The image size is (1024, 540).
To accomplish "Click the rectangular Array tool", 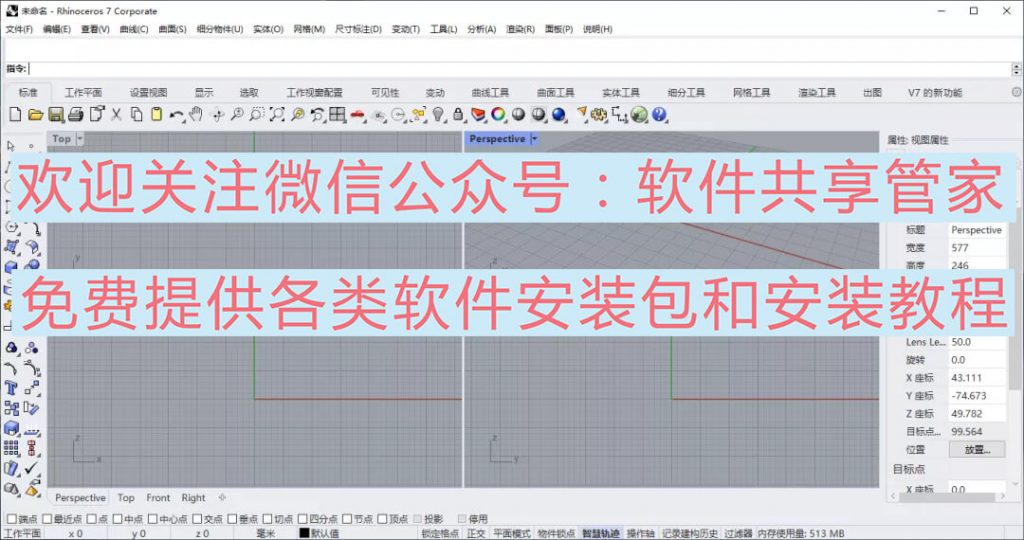I will click(x=11, y=447).
